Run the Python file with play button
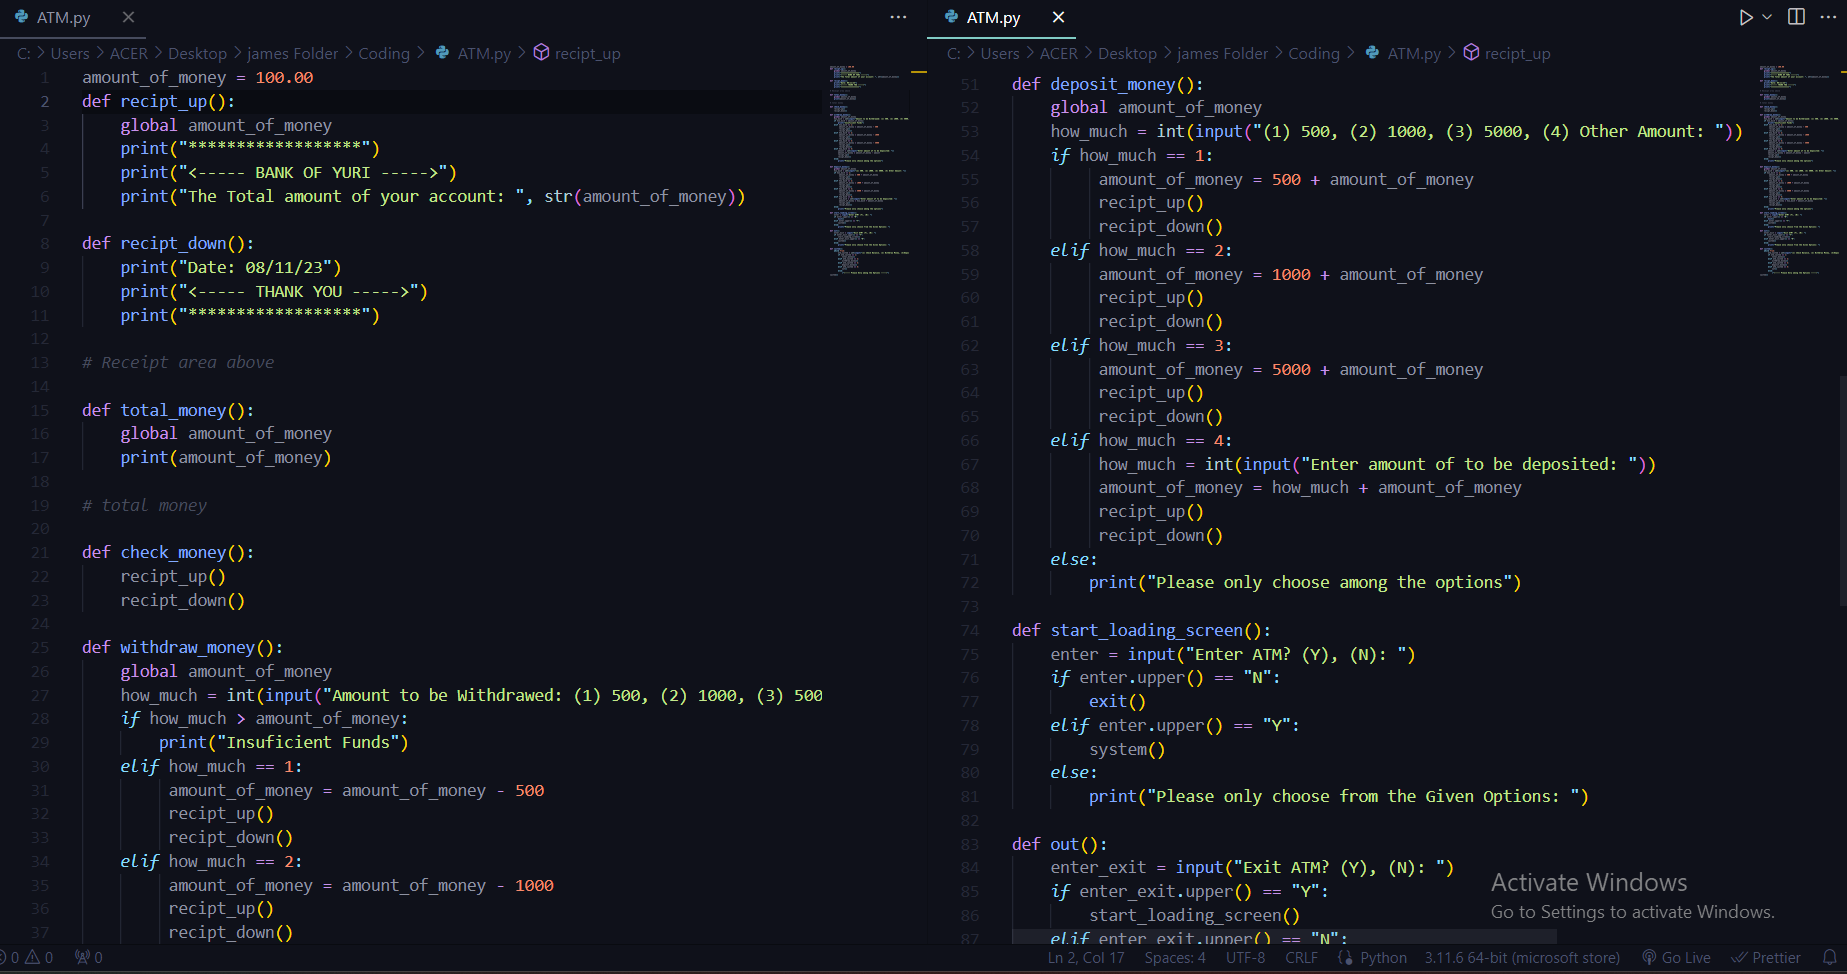The image size is (1847, 974). (1746, 17)
